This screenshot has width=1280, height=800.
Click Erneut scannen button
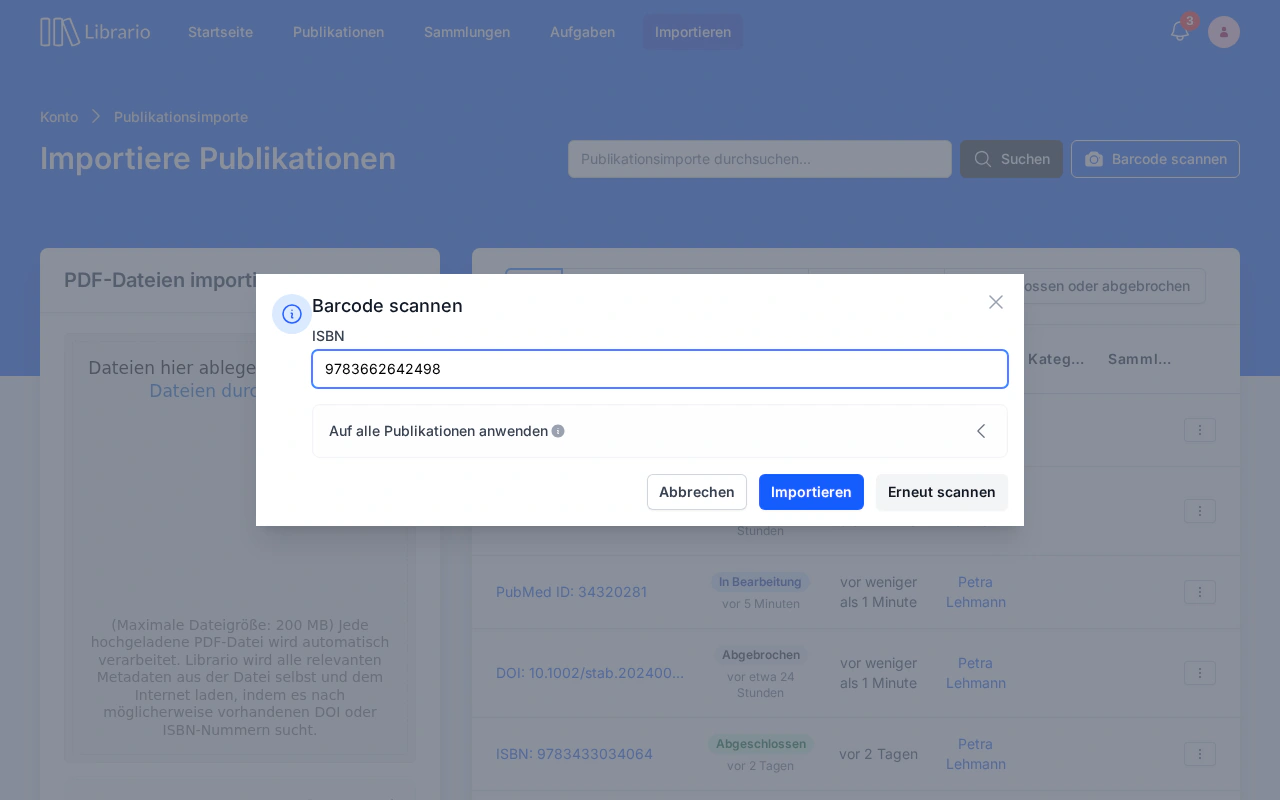click(x=942, y=492)
